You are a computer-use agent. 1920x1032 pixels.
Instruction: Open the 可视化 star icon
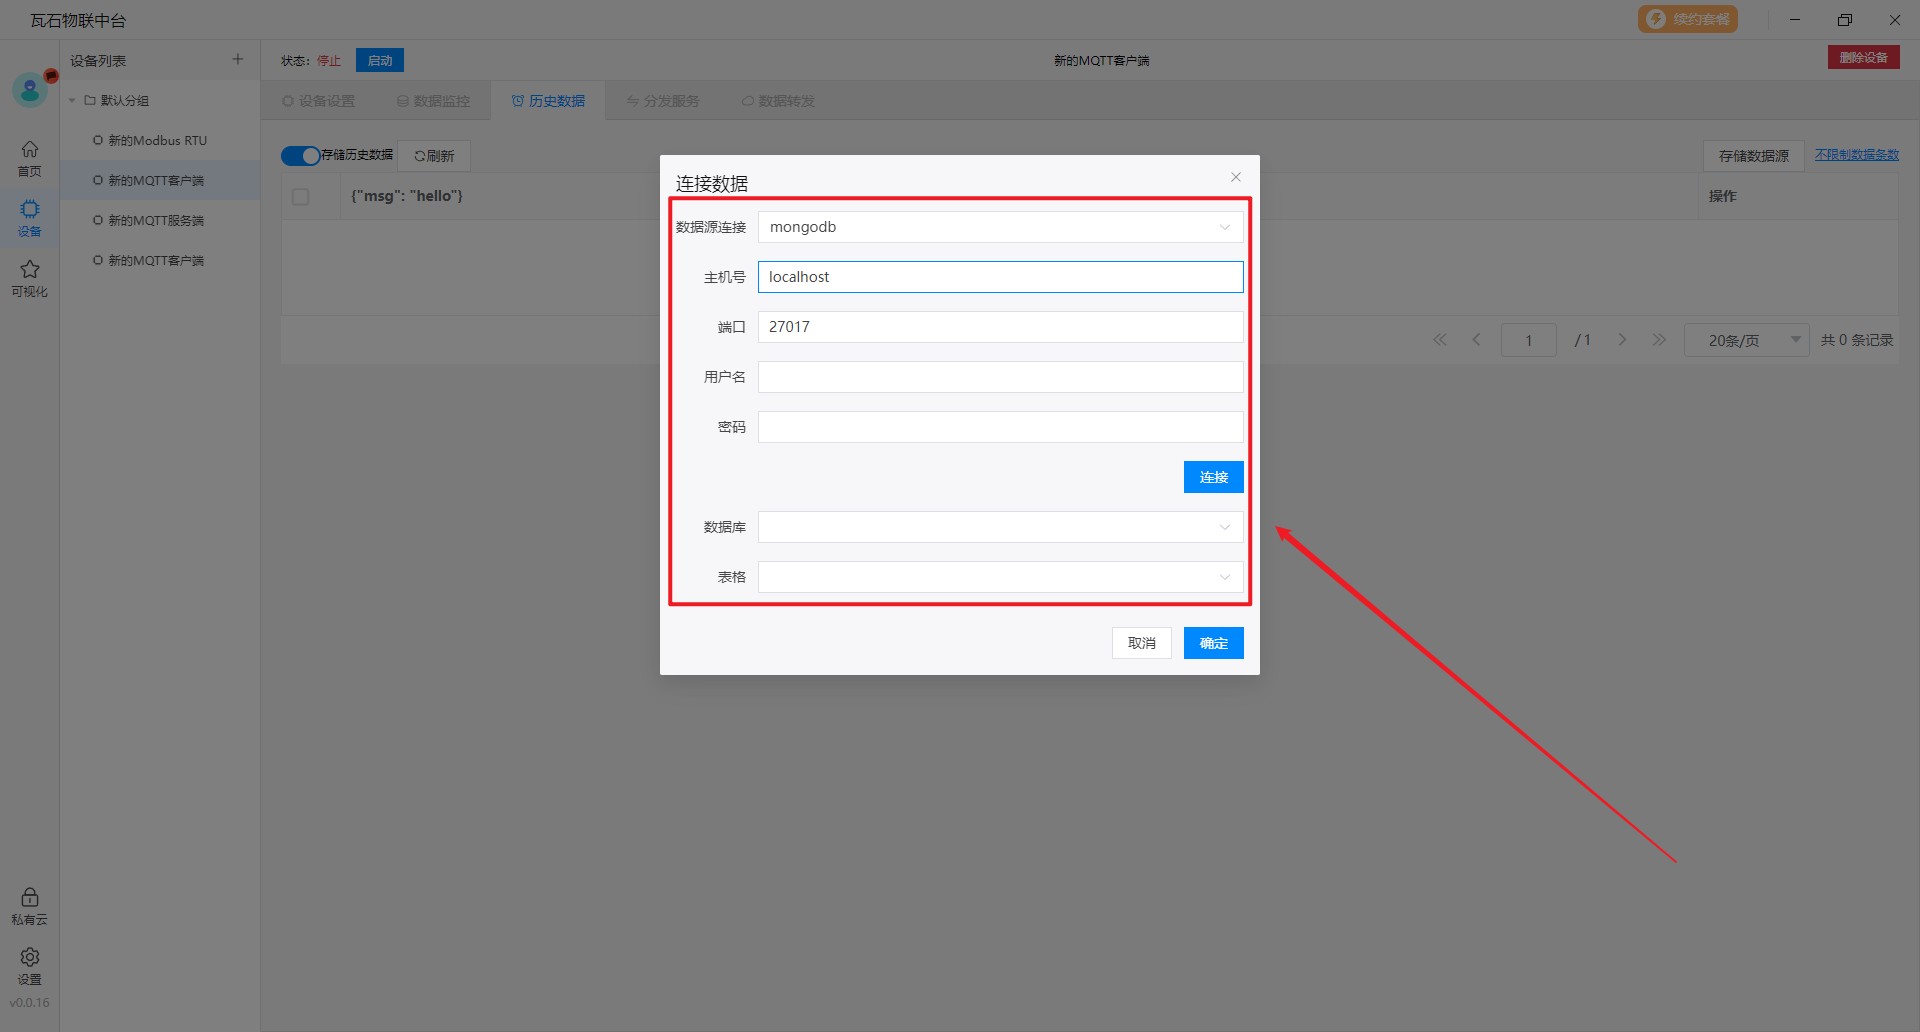(30, 277)
